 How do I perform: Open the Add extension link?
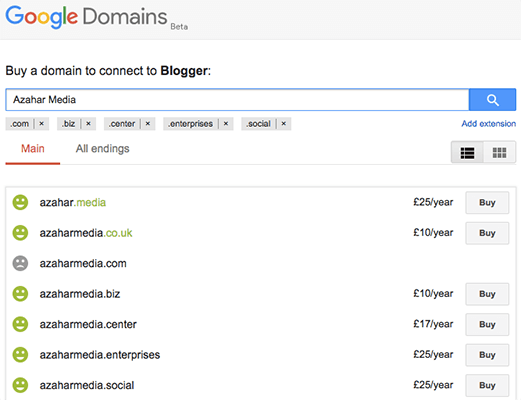click(x=489, y=124)
